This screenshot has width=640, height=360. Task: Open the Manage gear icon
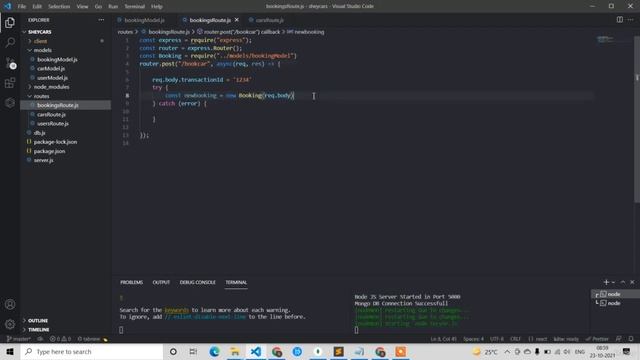point(10,324)
